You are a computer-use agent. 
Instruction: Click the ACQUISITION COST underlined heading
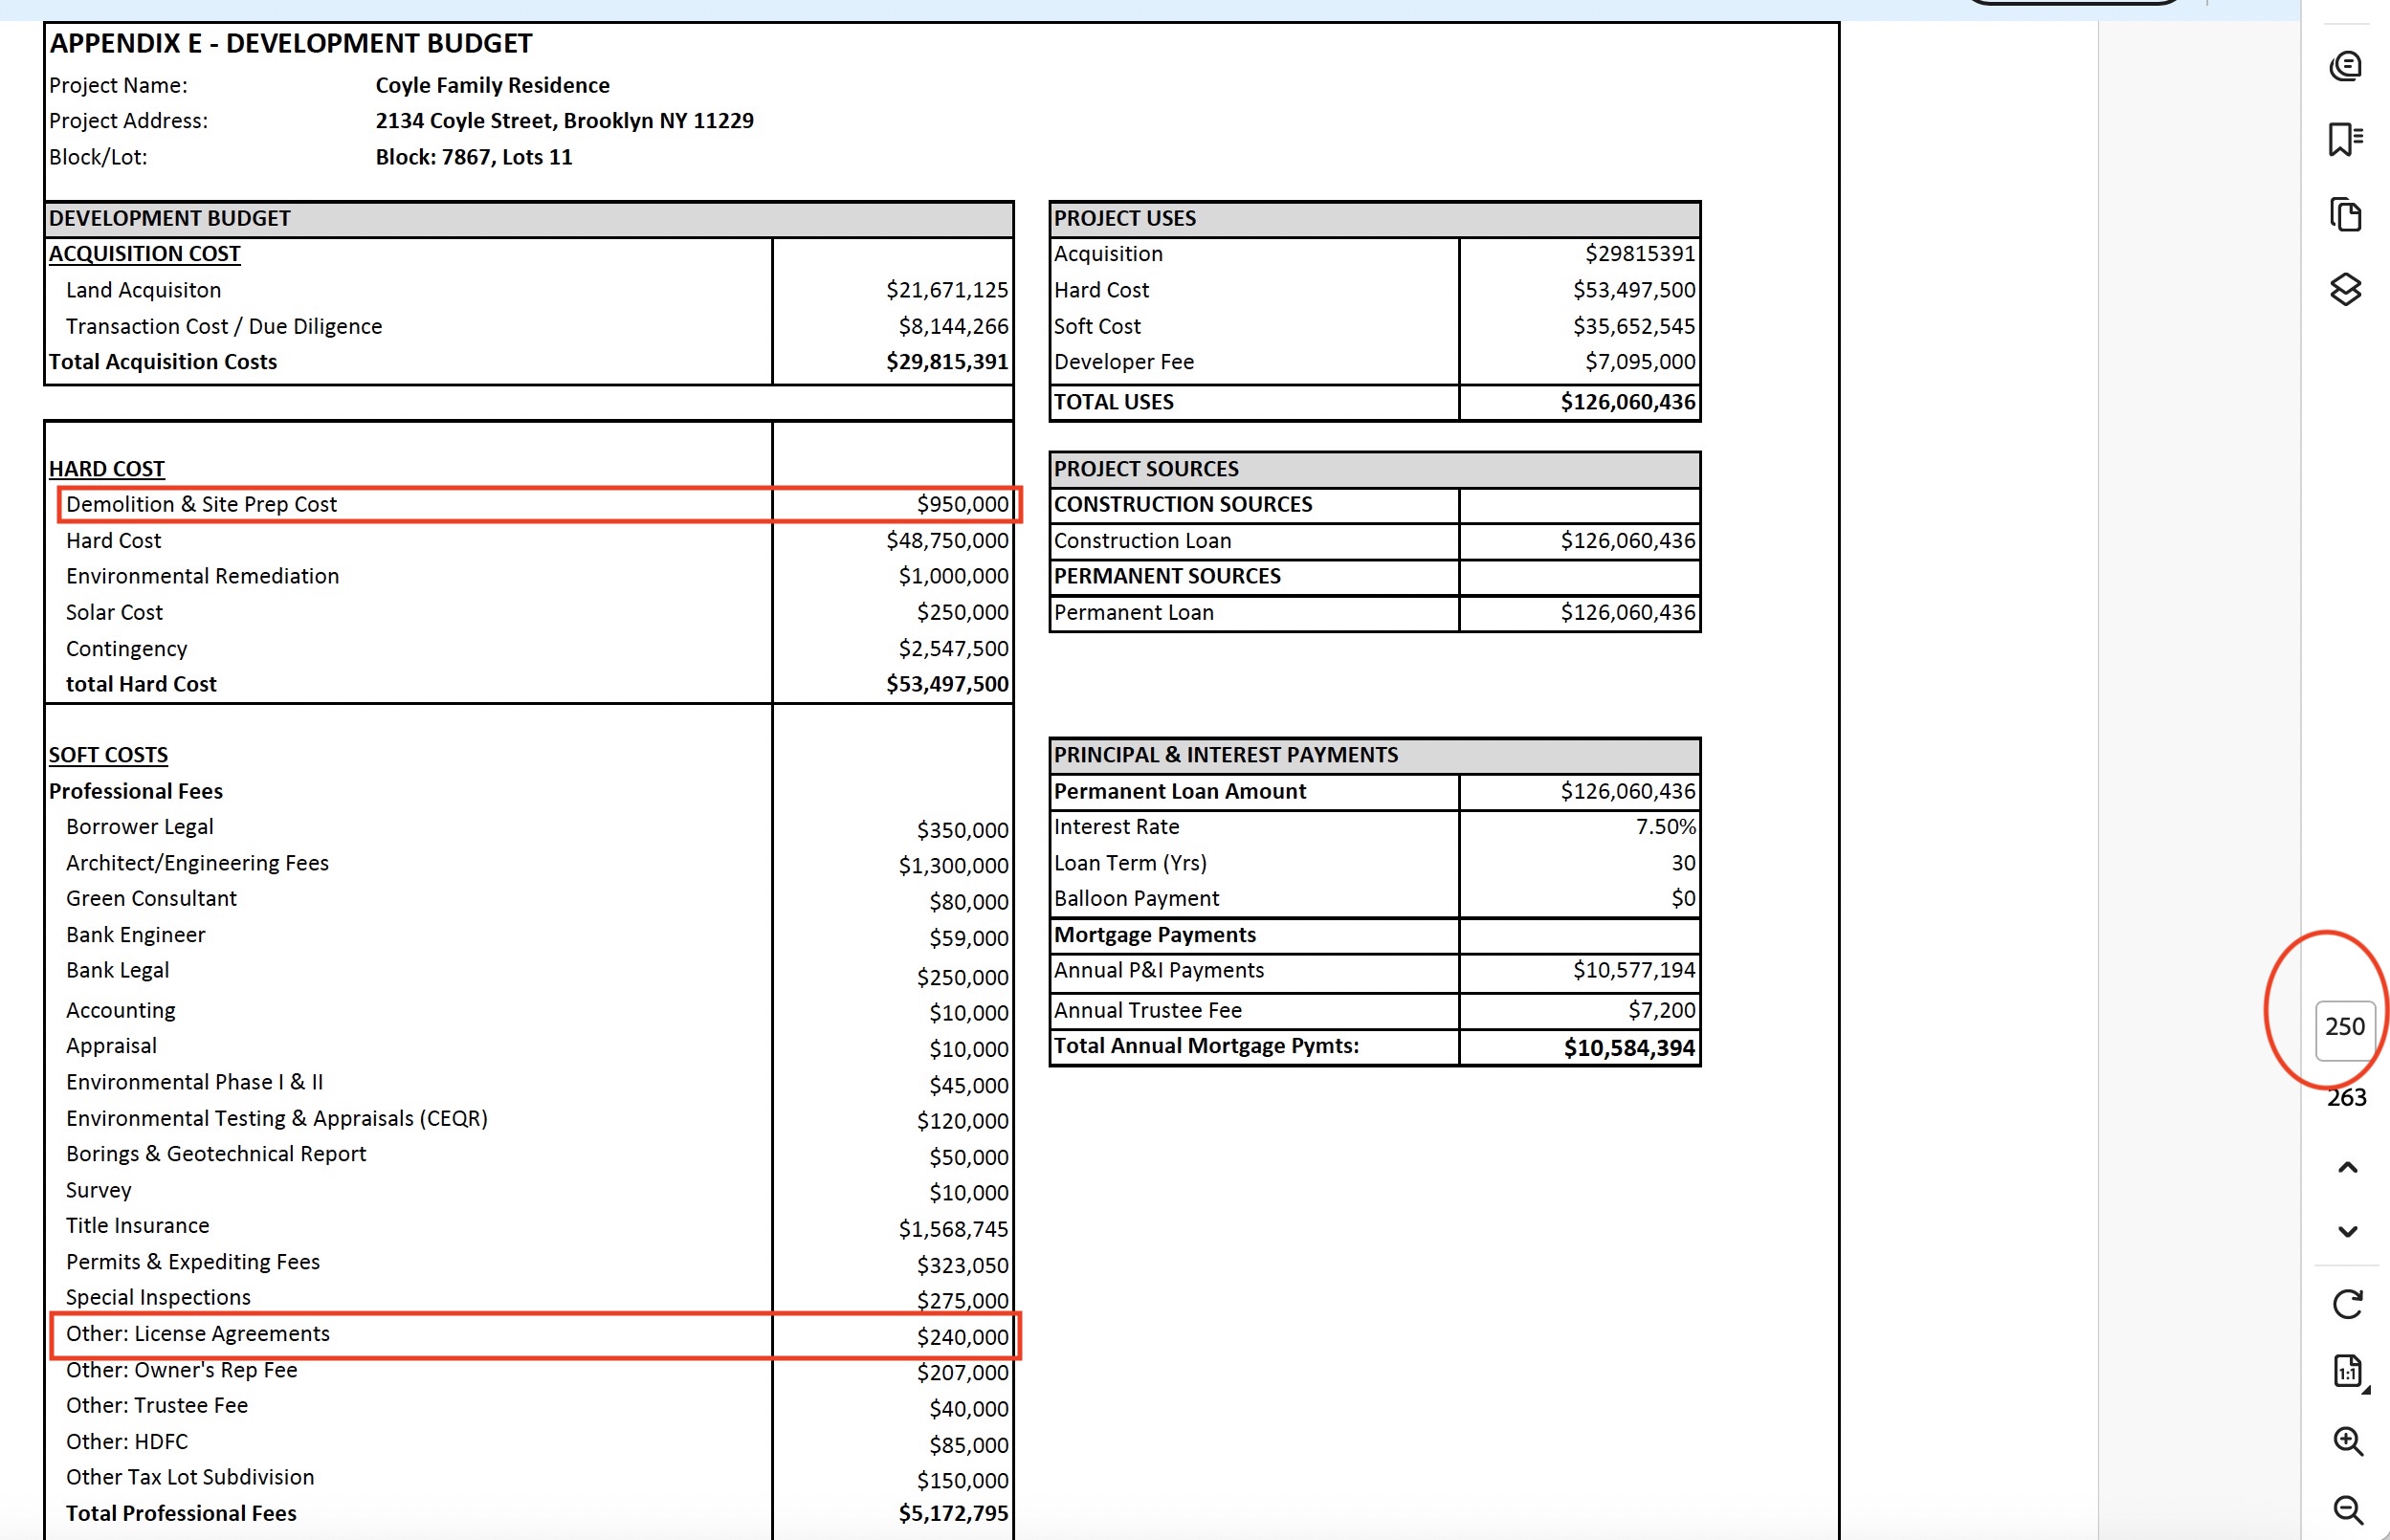pos(145,254)
